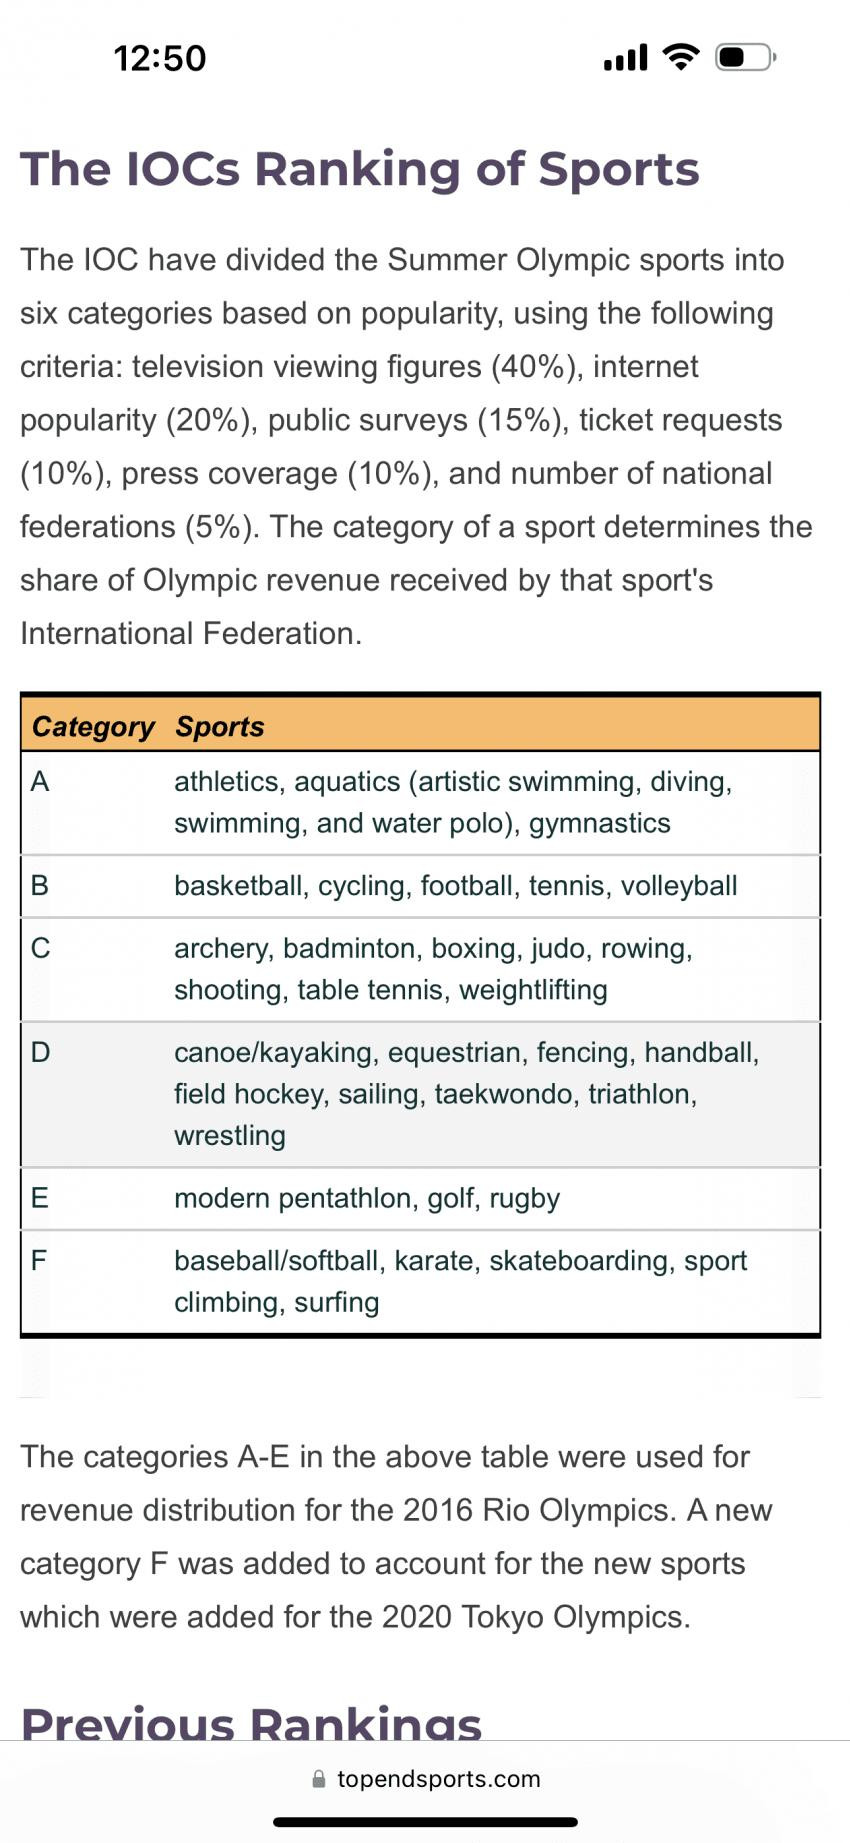850x1843 pixels.
Task: Select the basketball, cycling, football row
Action: [x=420, y=886]
